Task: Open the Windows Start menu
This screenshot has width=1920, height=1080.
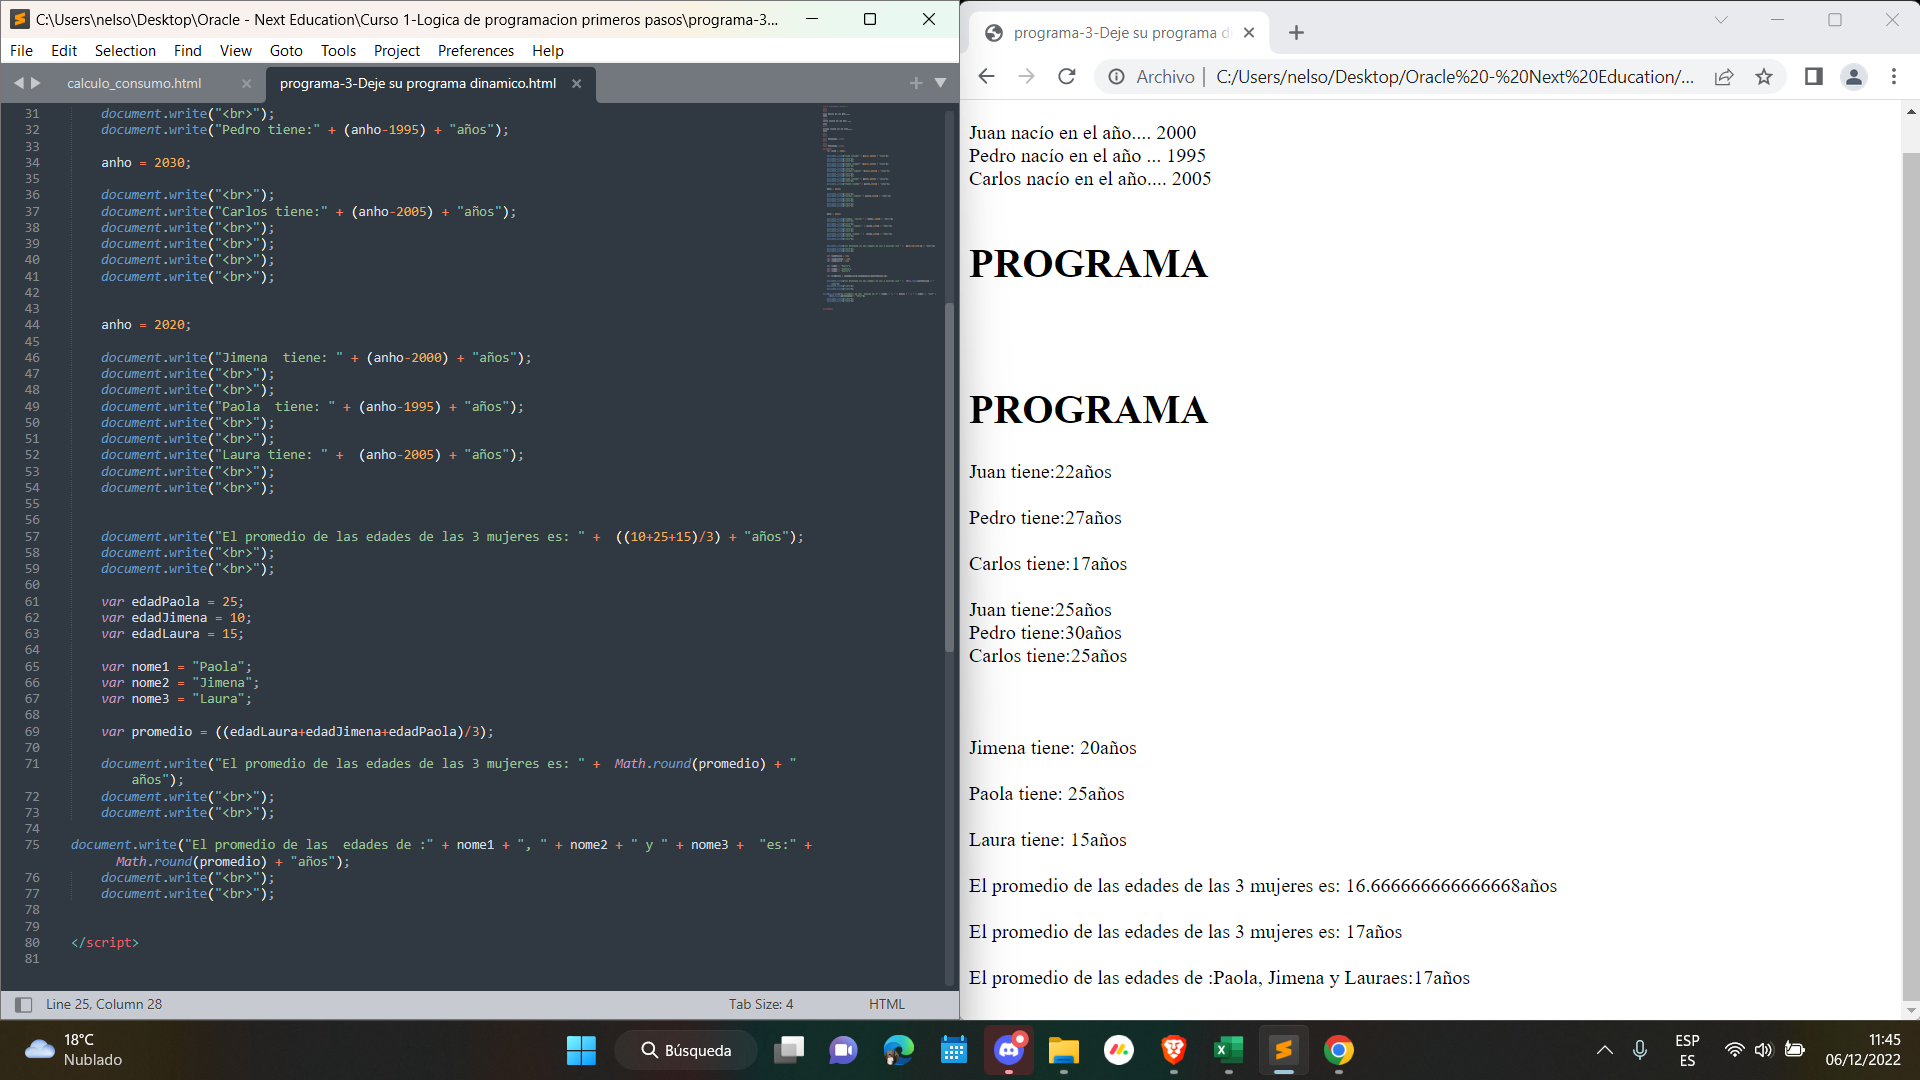Action: (x=581, y=1050)
